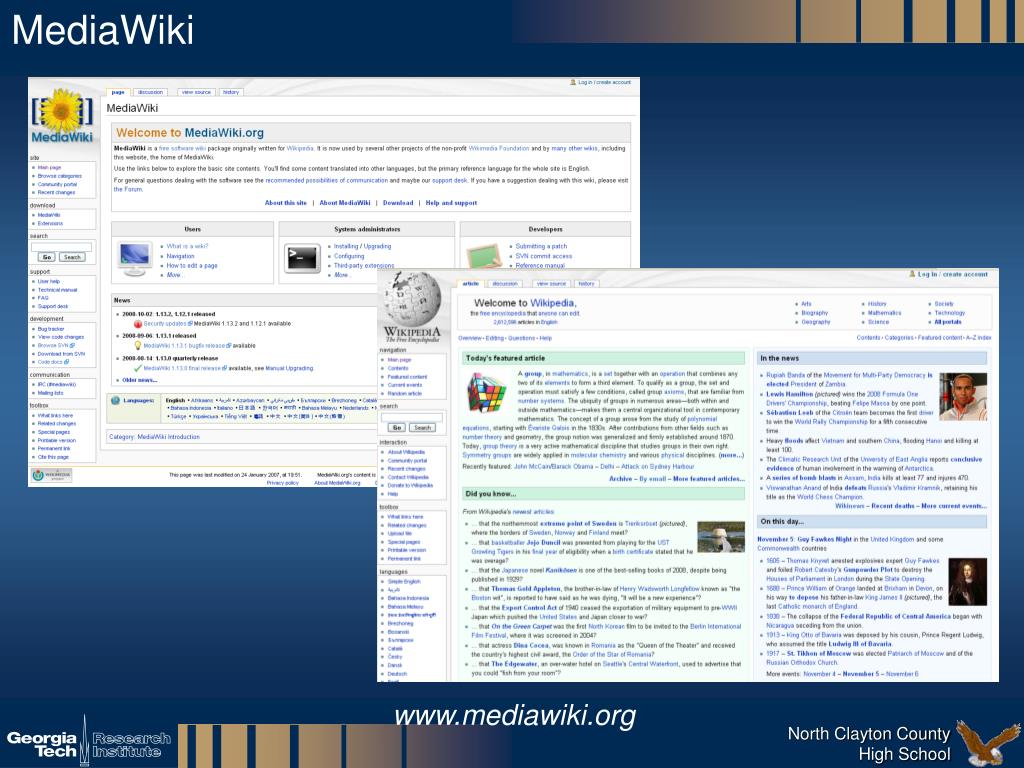Viewport: 1024px width, 768px height.
Task: Click the Developers chalkboard icon
Action: tap(484, 256)
